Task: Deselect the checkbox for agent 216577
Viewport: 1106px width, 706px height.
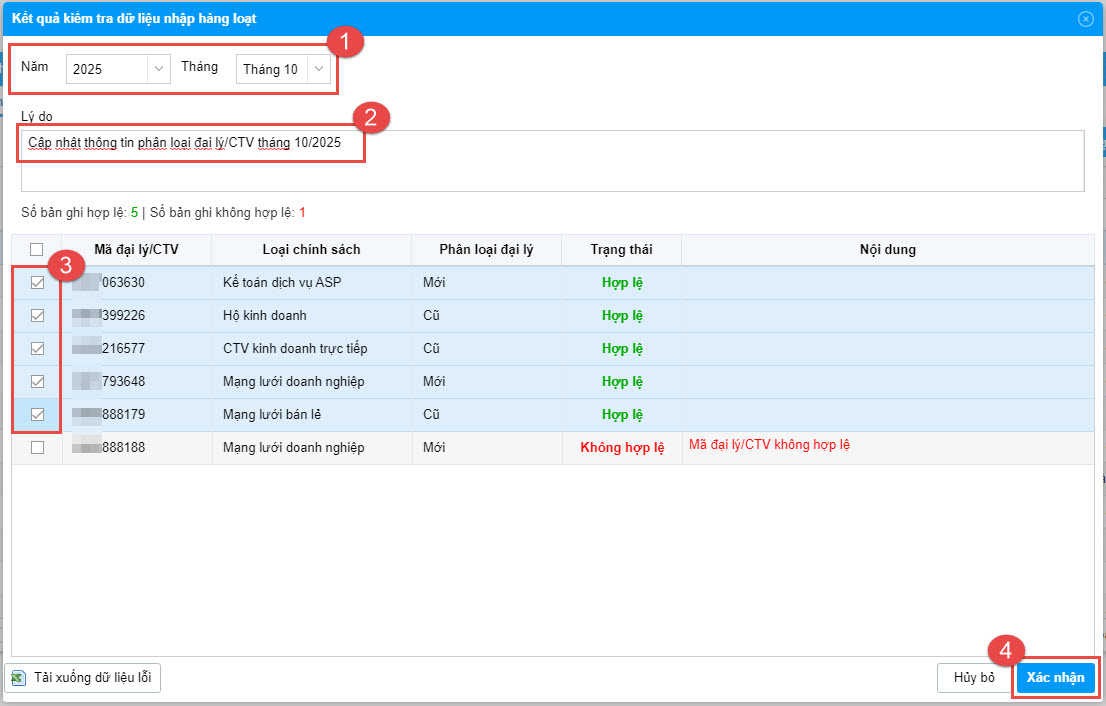Action: tap(38, 349)
